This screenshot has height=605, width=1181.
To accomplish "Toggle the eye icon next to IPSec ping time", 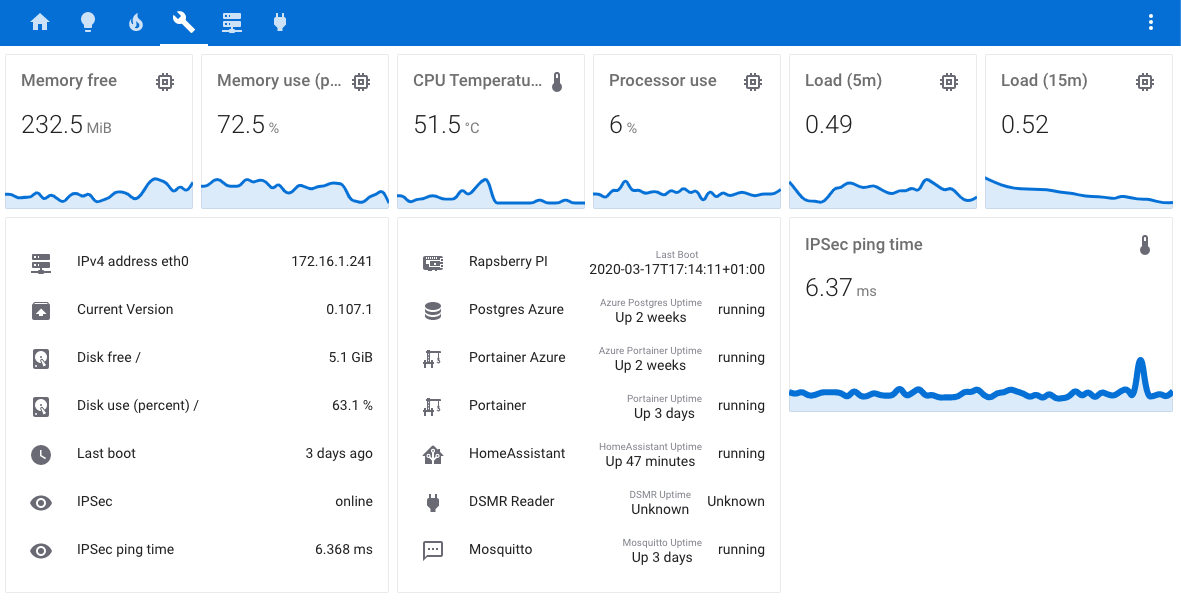I will coord(41,549).
